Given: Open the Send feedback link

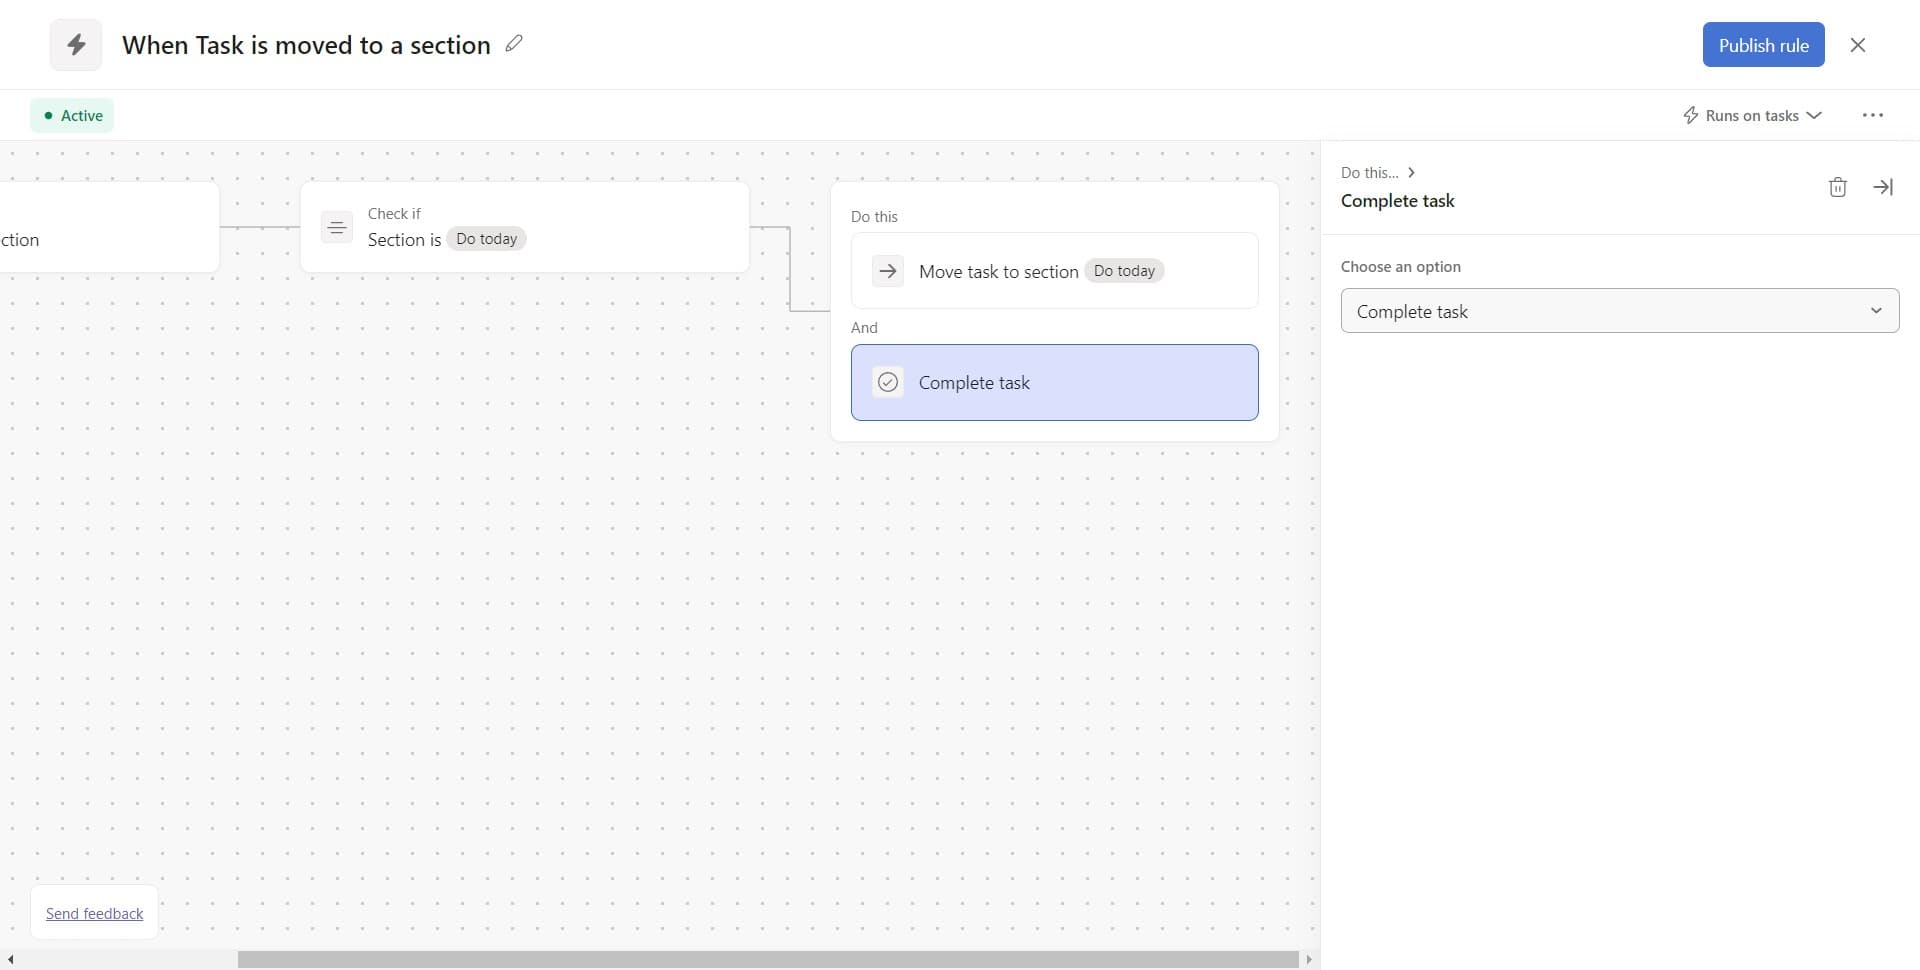Looking at the screenshot, I should [94, 913].
